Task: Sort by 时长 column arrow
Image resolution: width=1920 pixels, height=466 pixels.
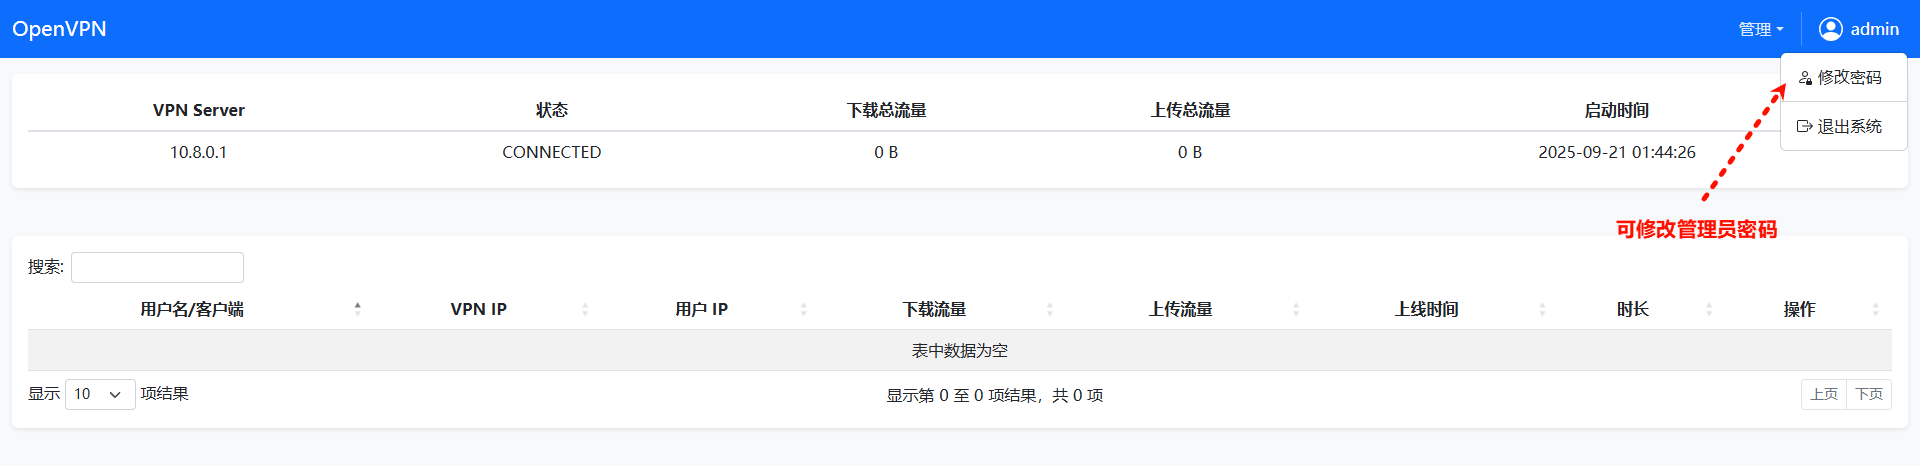Action: click(1709, 309)
